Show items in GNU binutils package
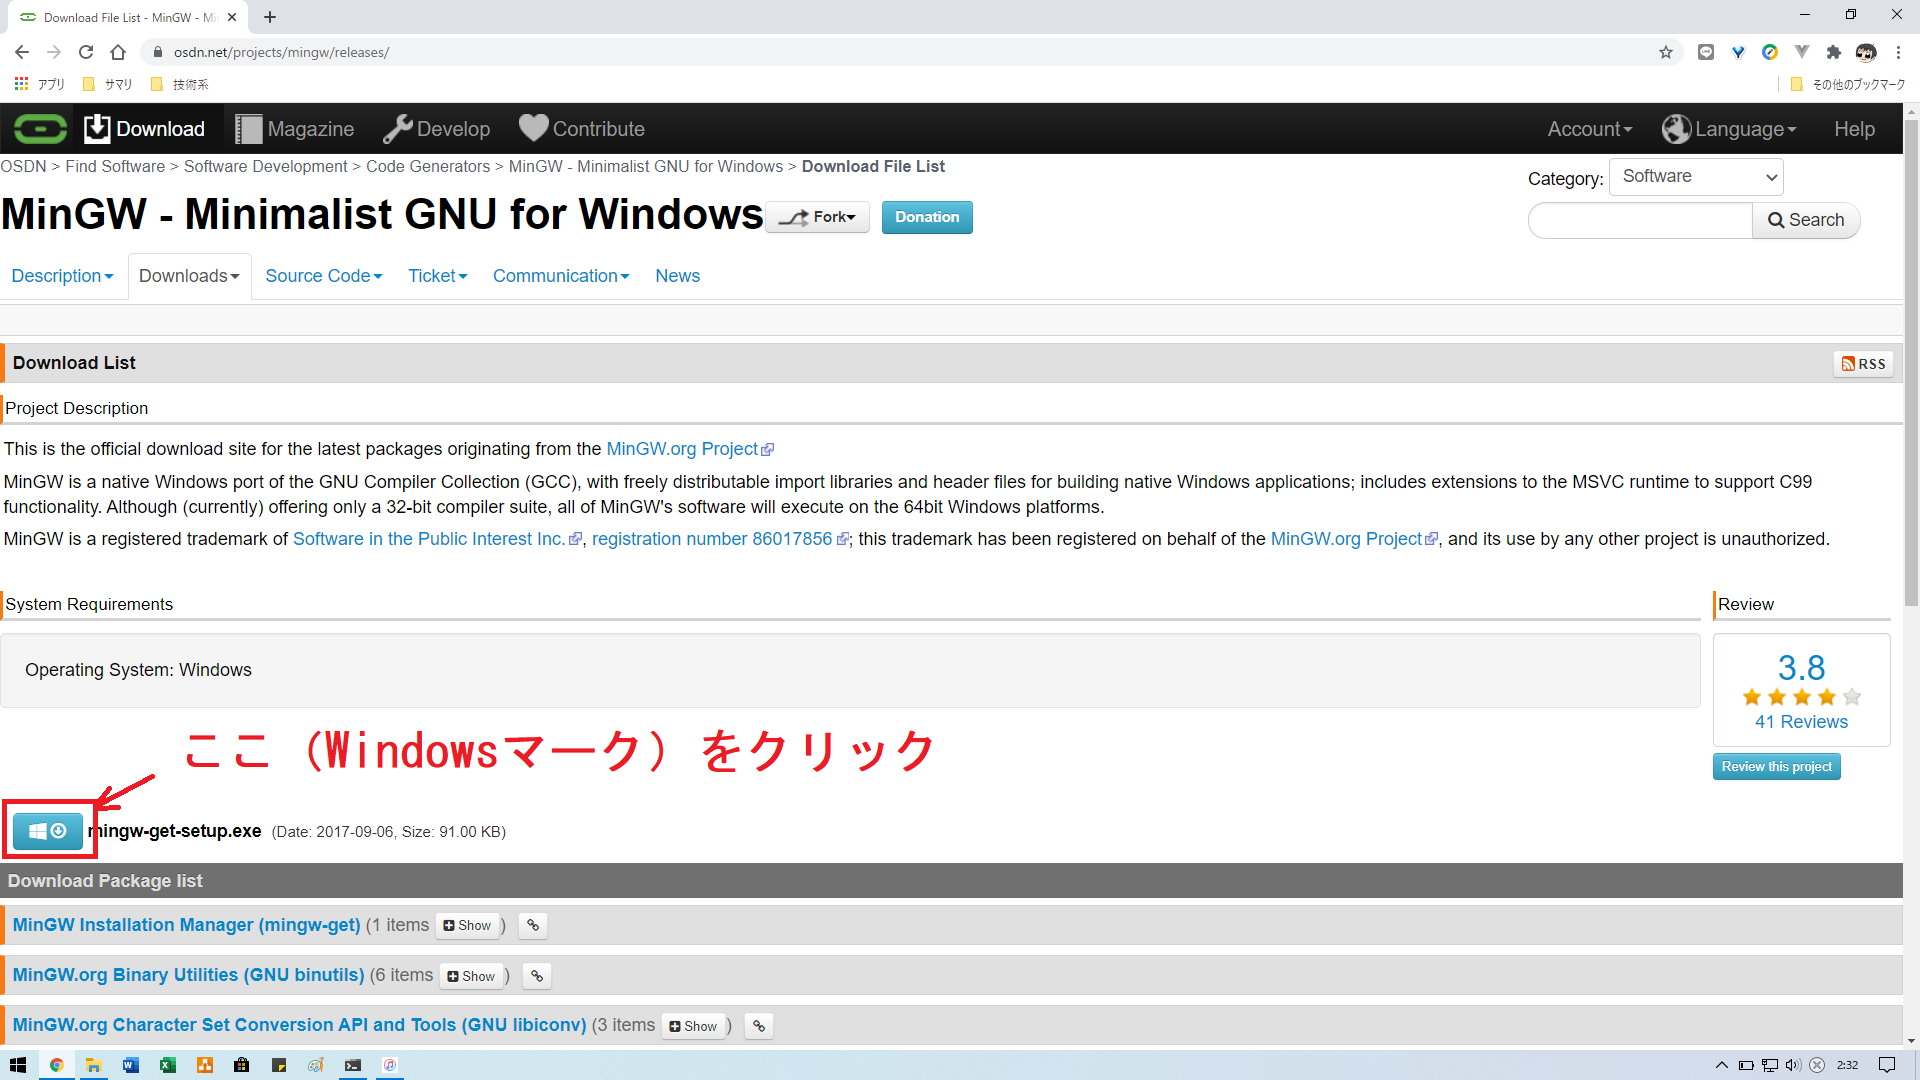This screenshot has height=1080, width=1920. click(472, 976)
